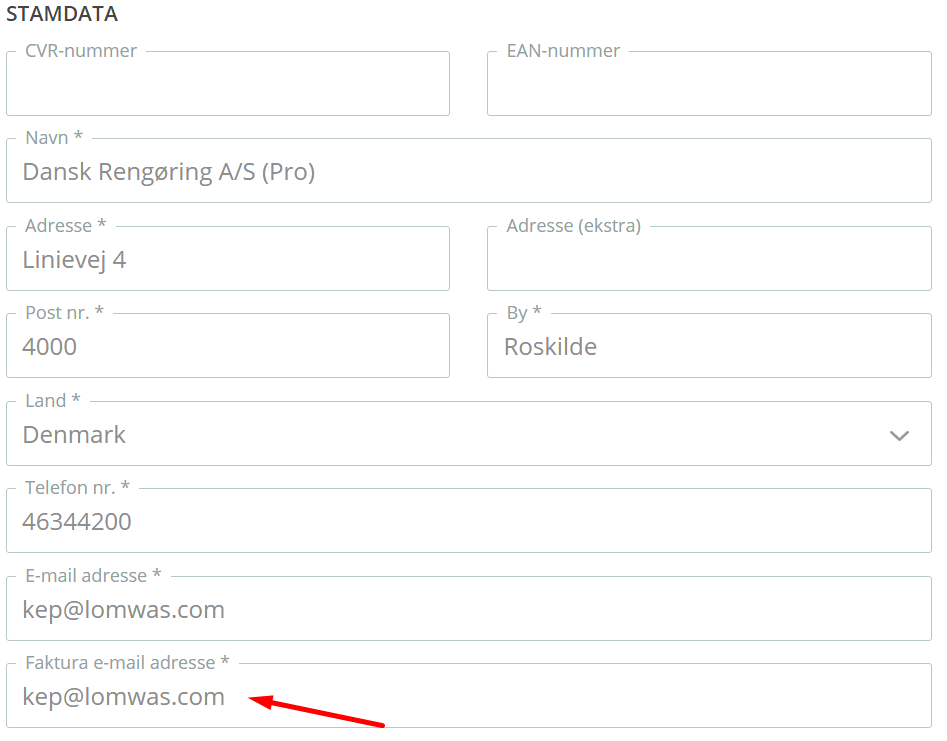Screen dimensions: 947x741
Task: Click the floating 'Adresse (ekstra)' label text
Action: tap(574, 226)
